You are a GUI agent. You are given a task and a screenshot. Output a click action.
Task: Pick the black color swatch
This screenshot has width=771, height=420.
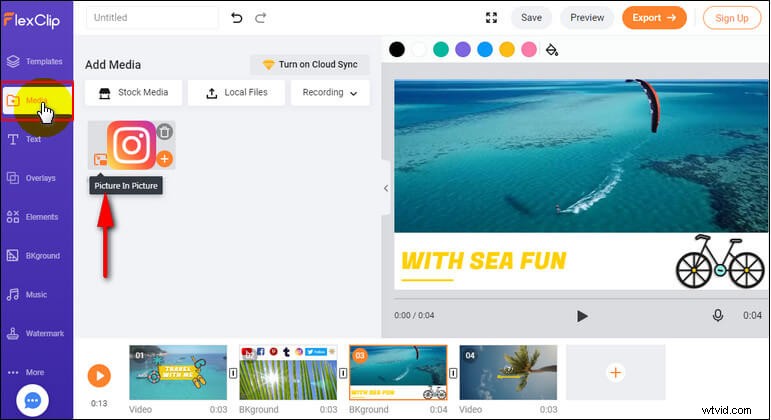tap(397, 49)
